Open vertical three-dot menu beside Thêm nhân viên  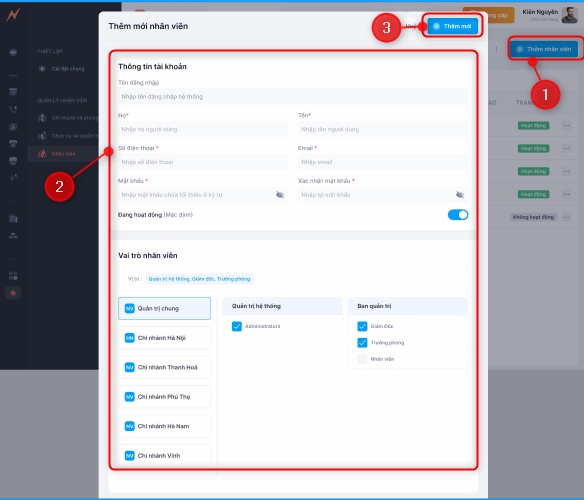coord(496,49)
